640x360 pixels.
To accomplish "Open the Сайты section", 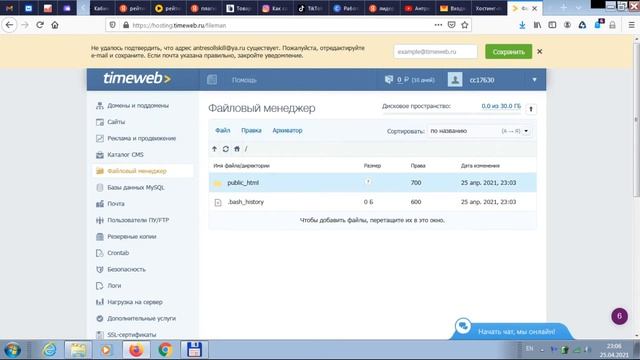I will tap(116, 122).
